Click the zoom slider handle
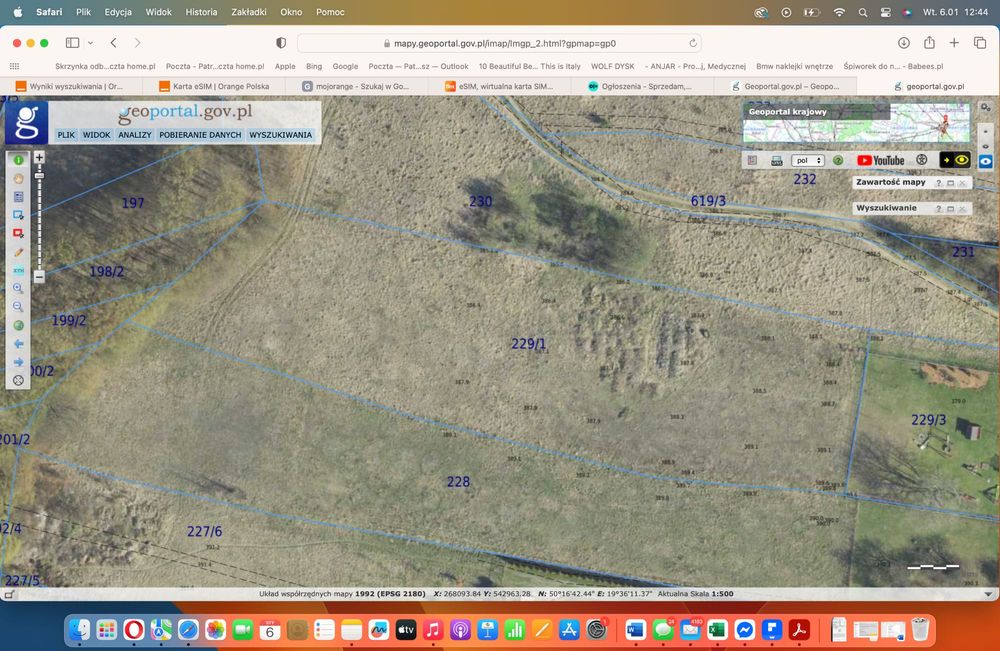The image size is (1000, 651). coord(39,175)
